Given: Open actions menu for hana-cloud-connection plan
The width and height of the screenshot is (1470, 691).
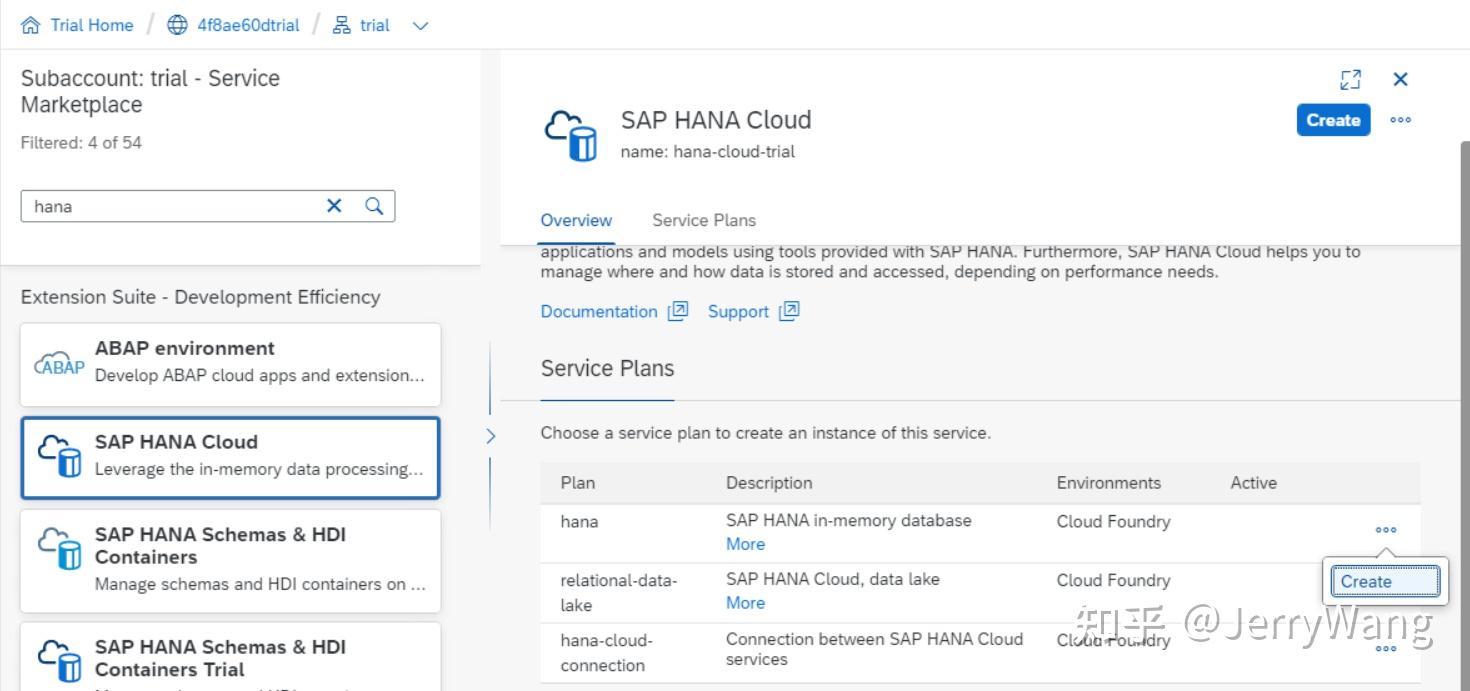Looking at the screenshot, I should pyautogui.click(x=1385, y=648).
